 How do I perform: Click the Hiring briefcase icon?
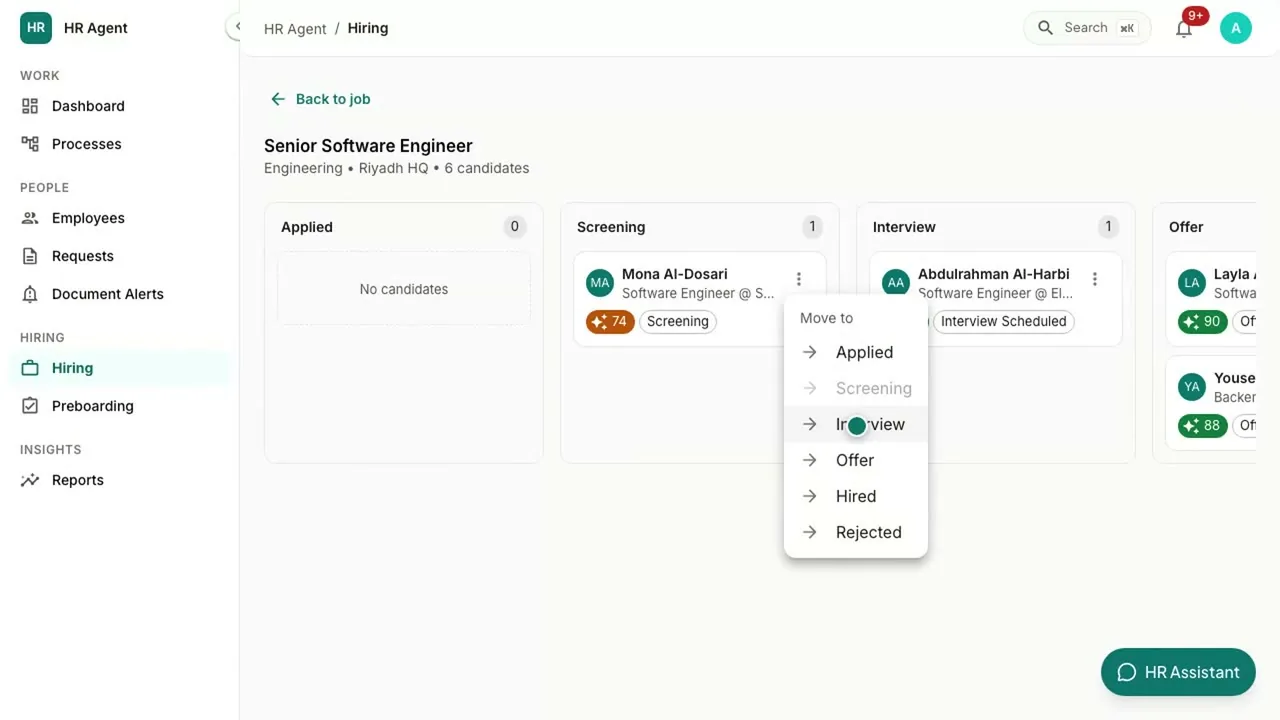pyautogui.click(x=30, y=368)
